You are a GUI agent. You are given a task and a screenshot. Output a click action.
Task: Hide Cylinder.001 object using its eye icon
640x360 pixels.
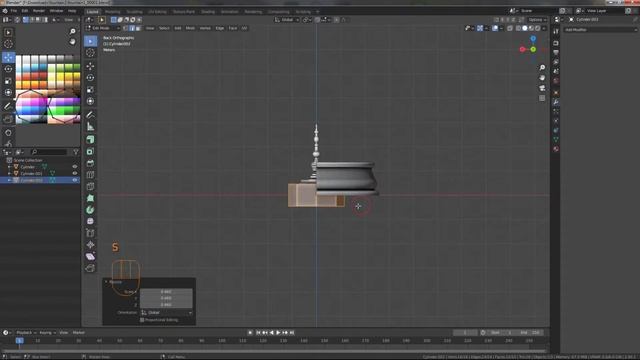coord(75,173)
